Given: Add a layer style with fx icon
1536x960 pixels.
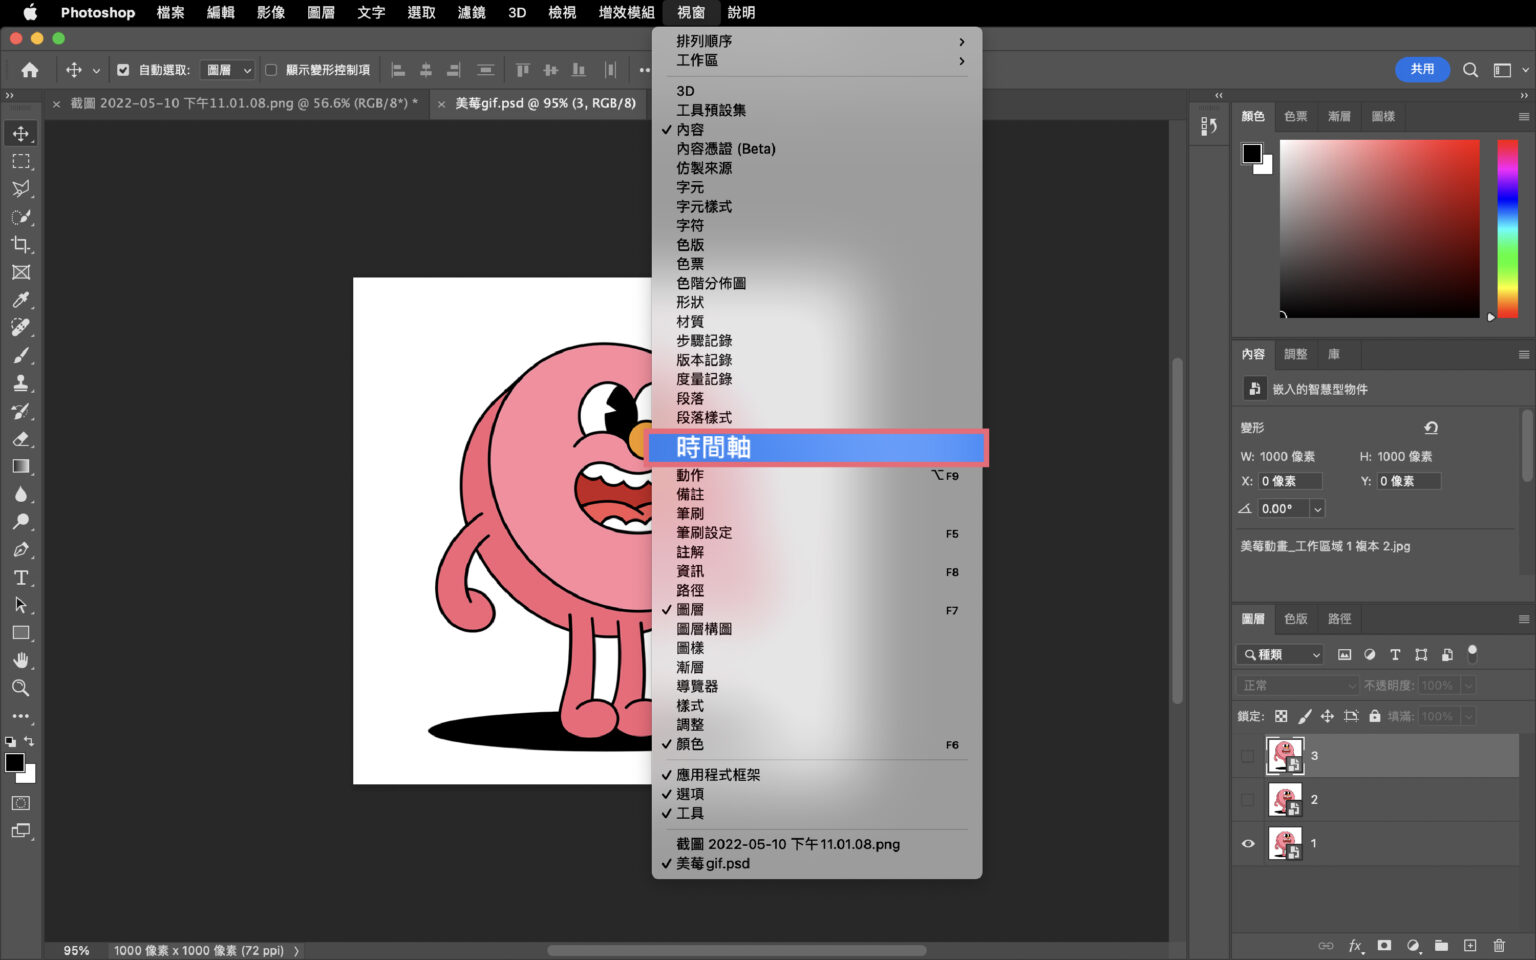Looking at the screenshot, I should (1355, 945).
